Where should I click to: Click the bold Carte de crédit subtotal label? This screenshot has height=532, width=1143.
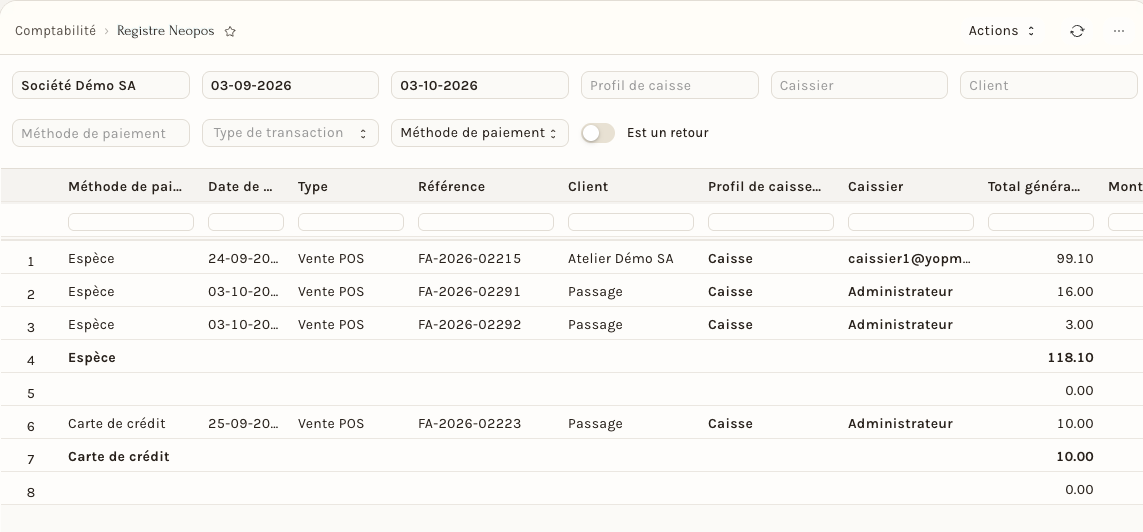(x=119, y=457)
